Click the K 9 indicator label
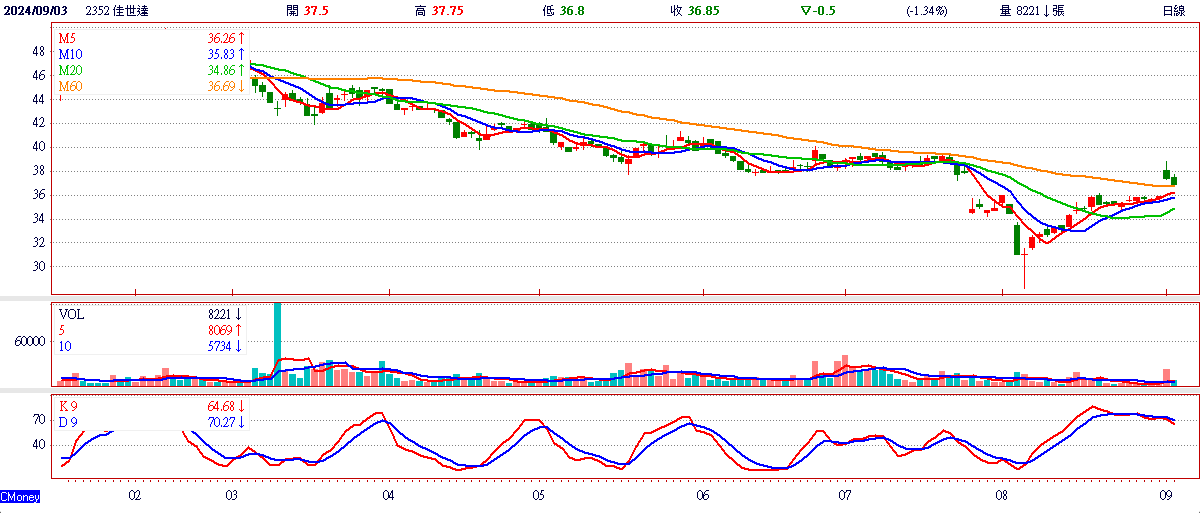This screenshot has height=513, width=1200. point(69,406)
